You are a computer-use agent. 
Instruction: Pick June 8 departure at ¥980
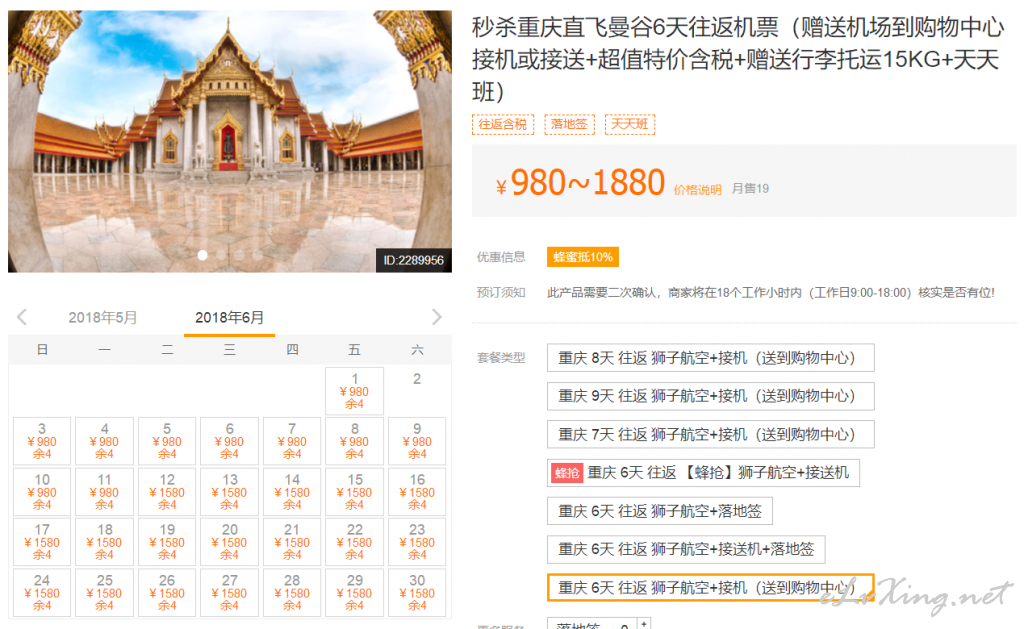(355, 441)
